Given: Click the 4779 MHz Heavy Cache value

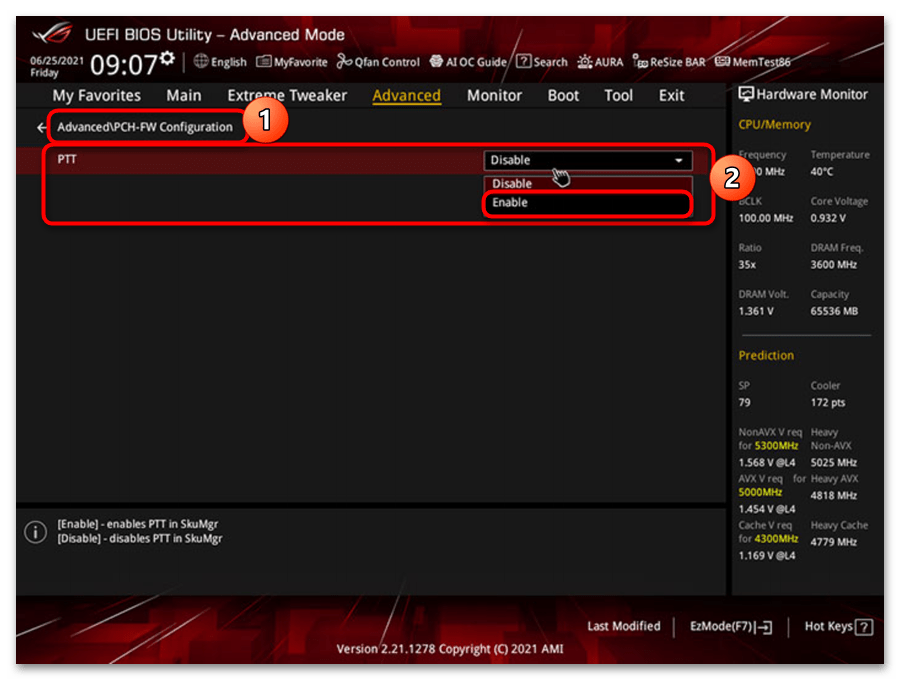Looking at the screenshot, I should (833, 542).
